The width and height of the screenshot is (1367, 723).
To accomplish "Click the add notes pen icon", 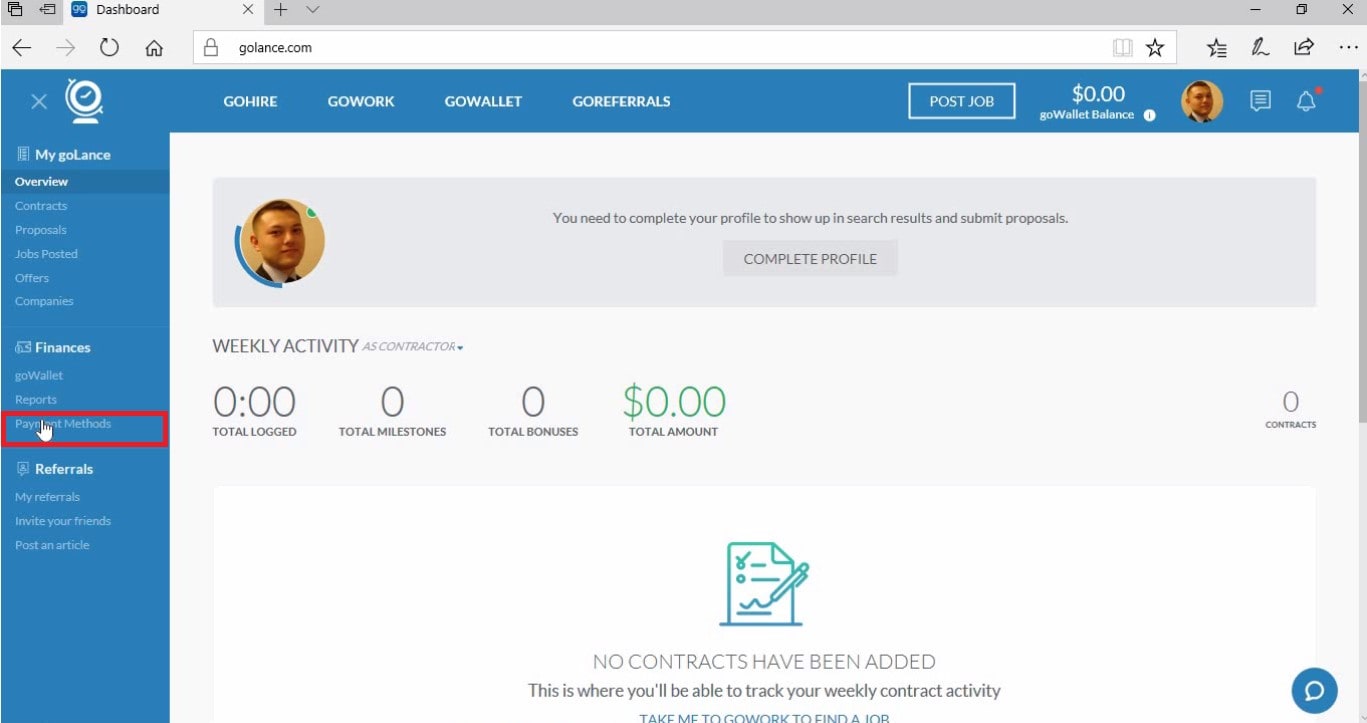I will [1261, 47].
